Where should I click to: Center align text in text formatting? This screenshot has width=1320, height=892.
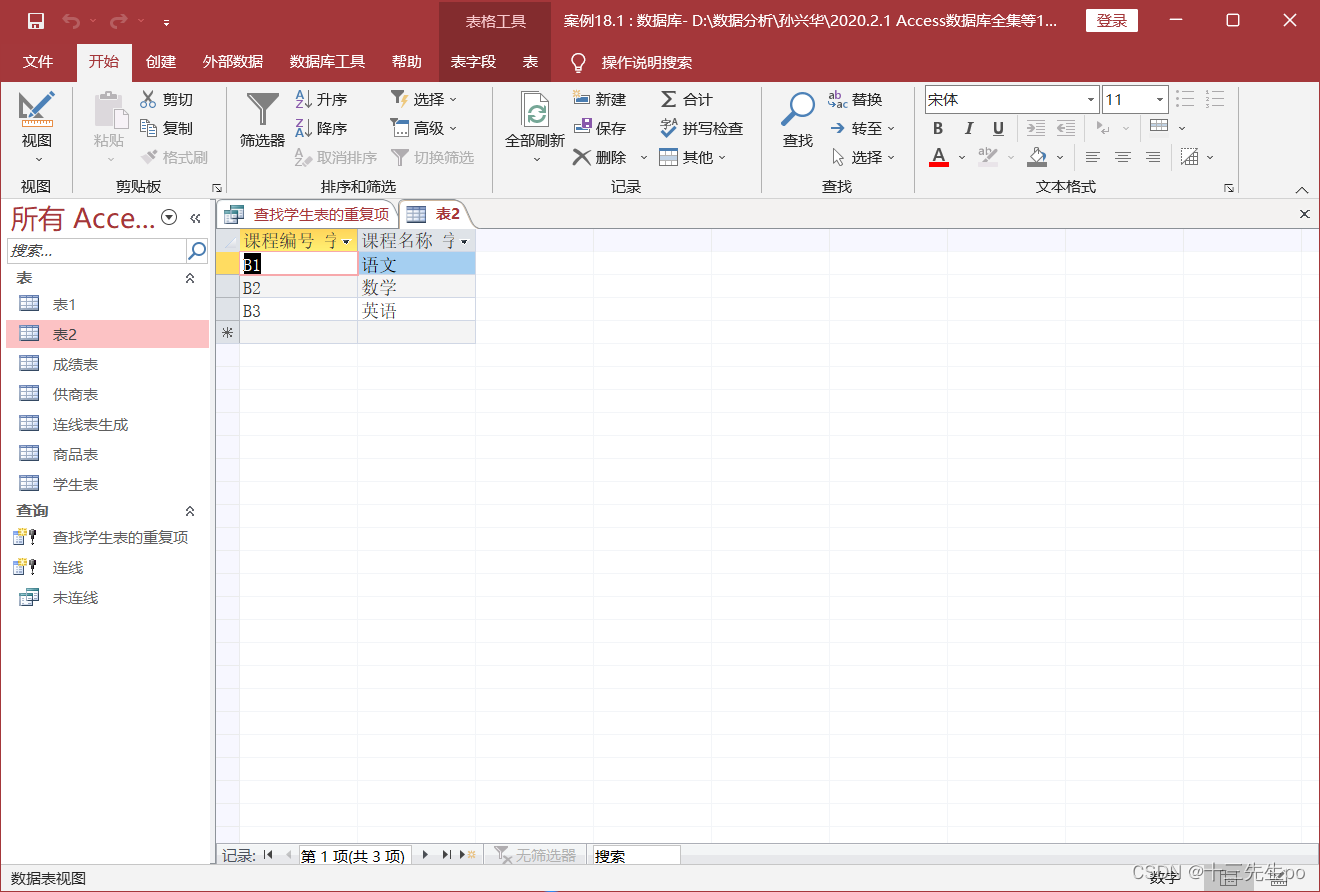pyautogui.click(x=1123, y=157)
